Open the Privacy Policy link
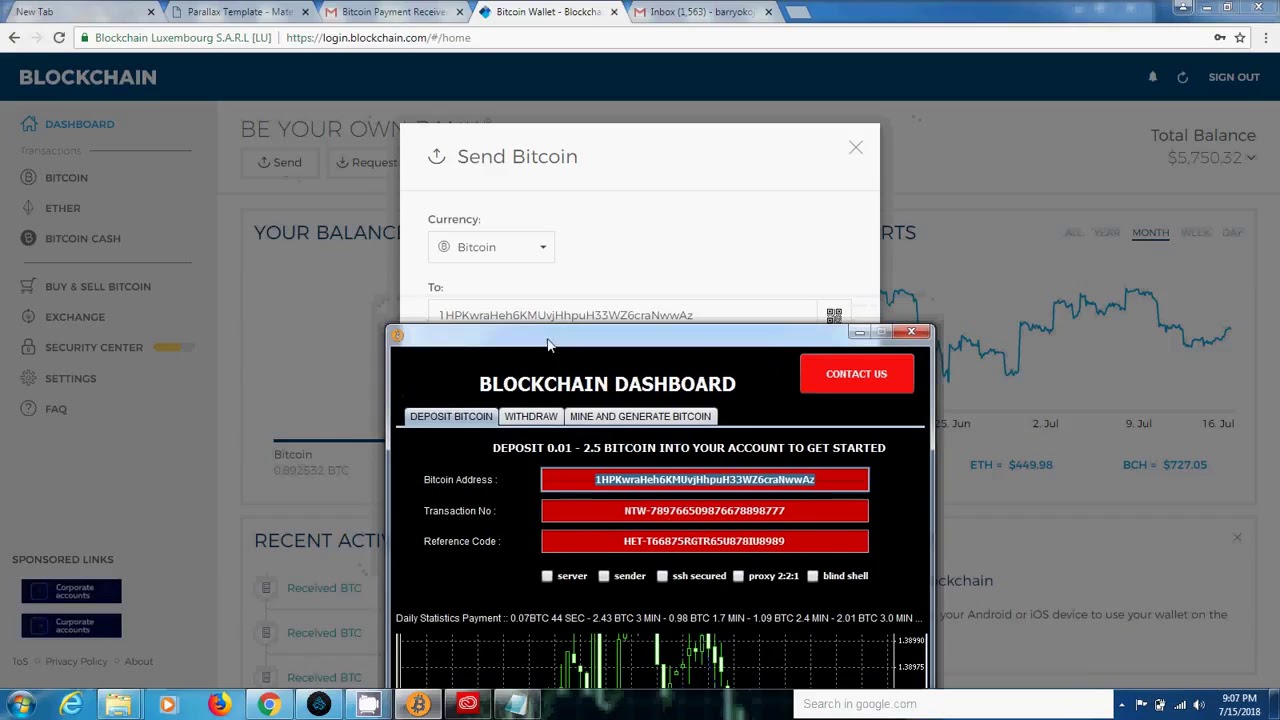This screenshot has height=720, width=1280. [76, 661]
